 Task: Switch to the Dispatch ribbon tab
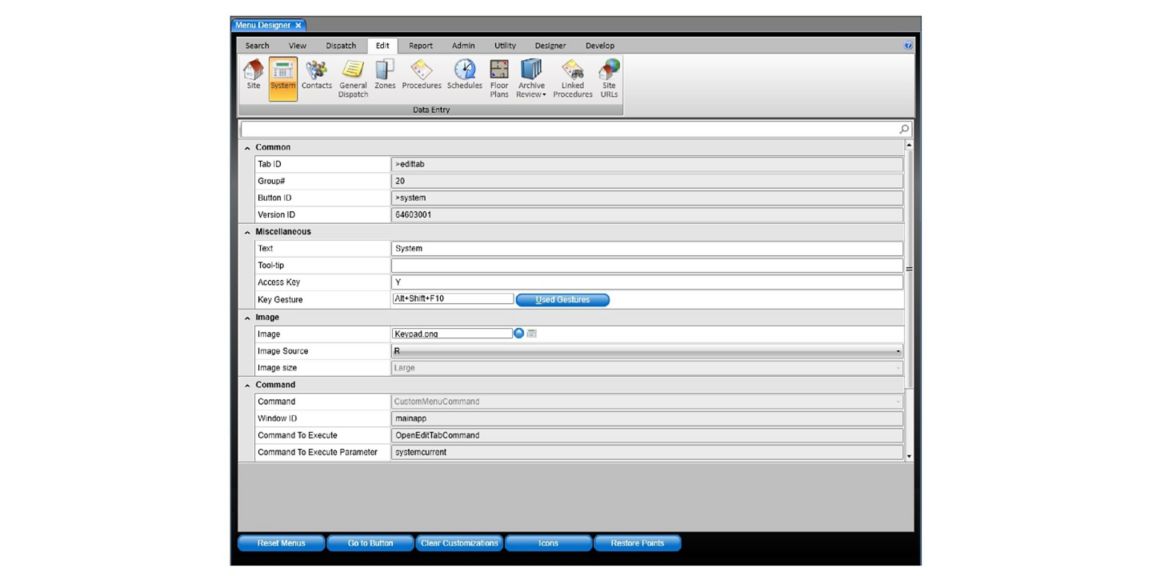click(x=341, y=46)
